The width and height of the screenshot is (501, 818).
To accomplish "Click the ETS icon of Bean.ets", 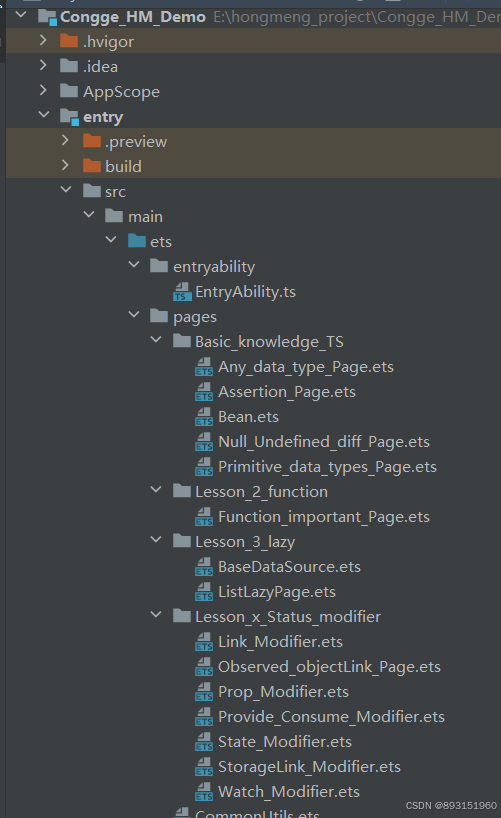I will (x=204, y=417).
